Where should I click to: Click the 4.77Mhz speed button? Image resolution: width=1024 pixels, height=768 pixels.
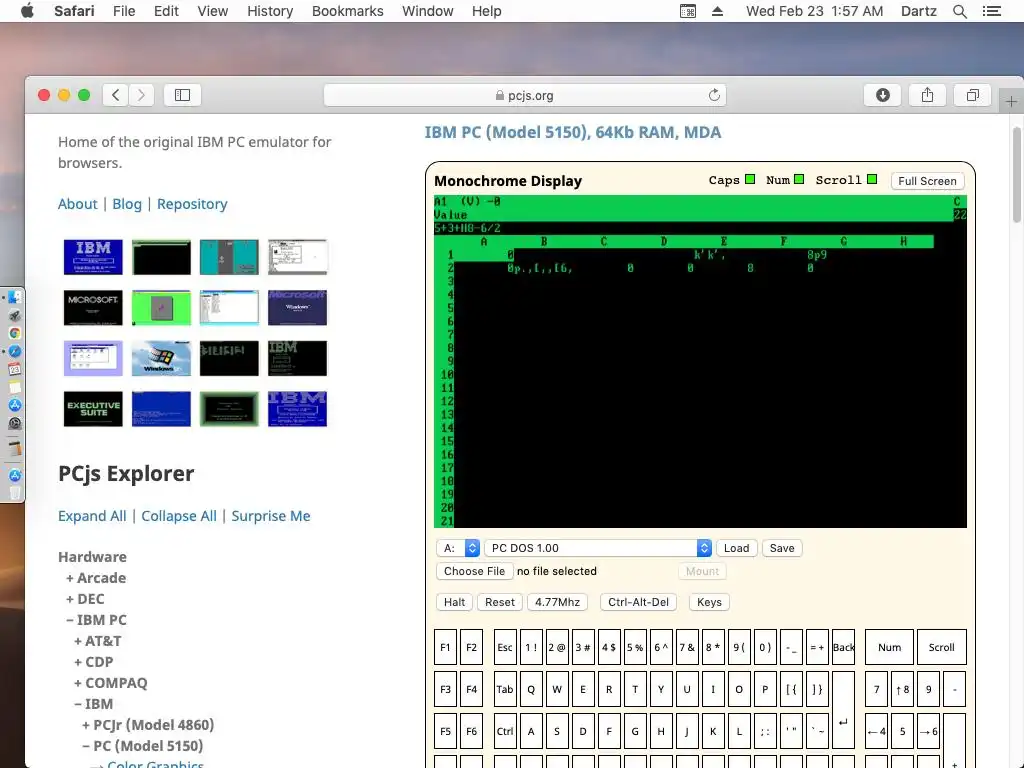(x=557, y=602)
